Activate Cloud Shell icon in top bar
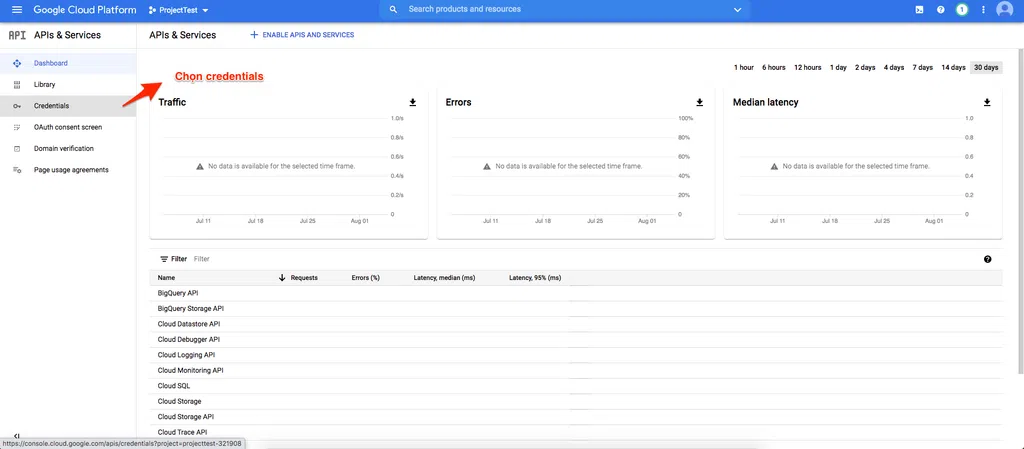Viewport: 1024px width, 449px height. pos(920,10)
